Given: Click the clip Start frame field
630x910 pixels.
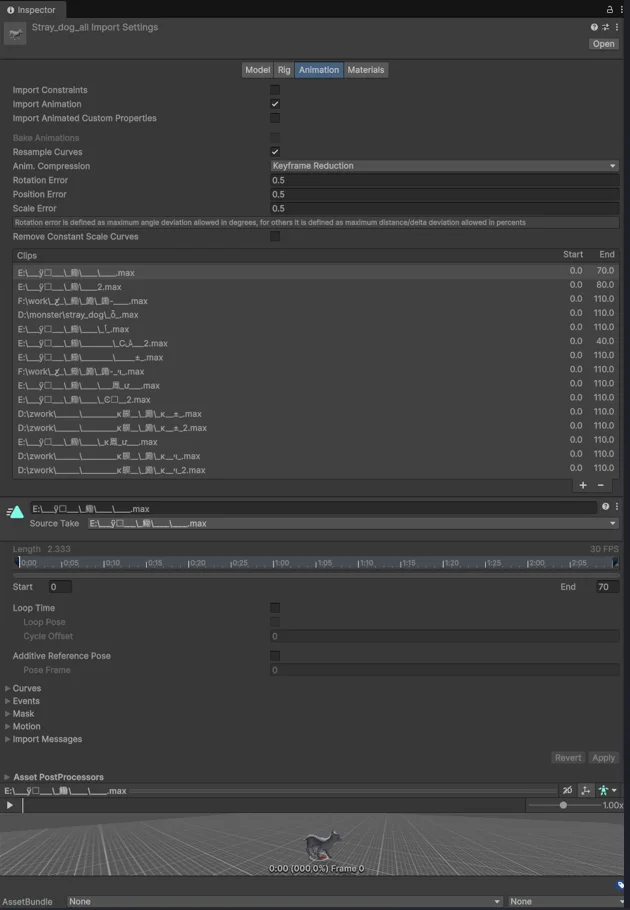Looking at the screenshot, I should click(x=60, y=587).
